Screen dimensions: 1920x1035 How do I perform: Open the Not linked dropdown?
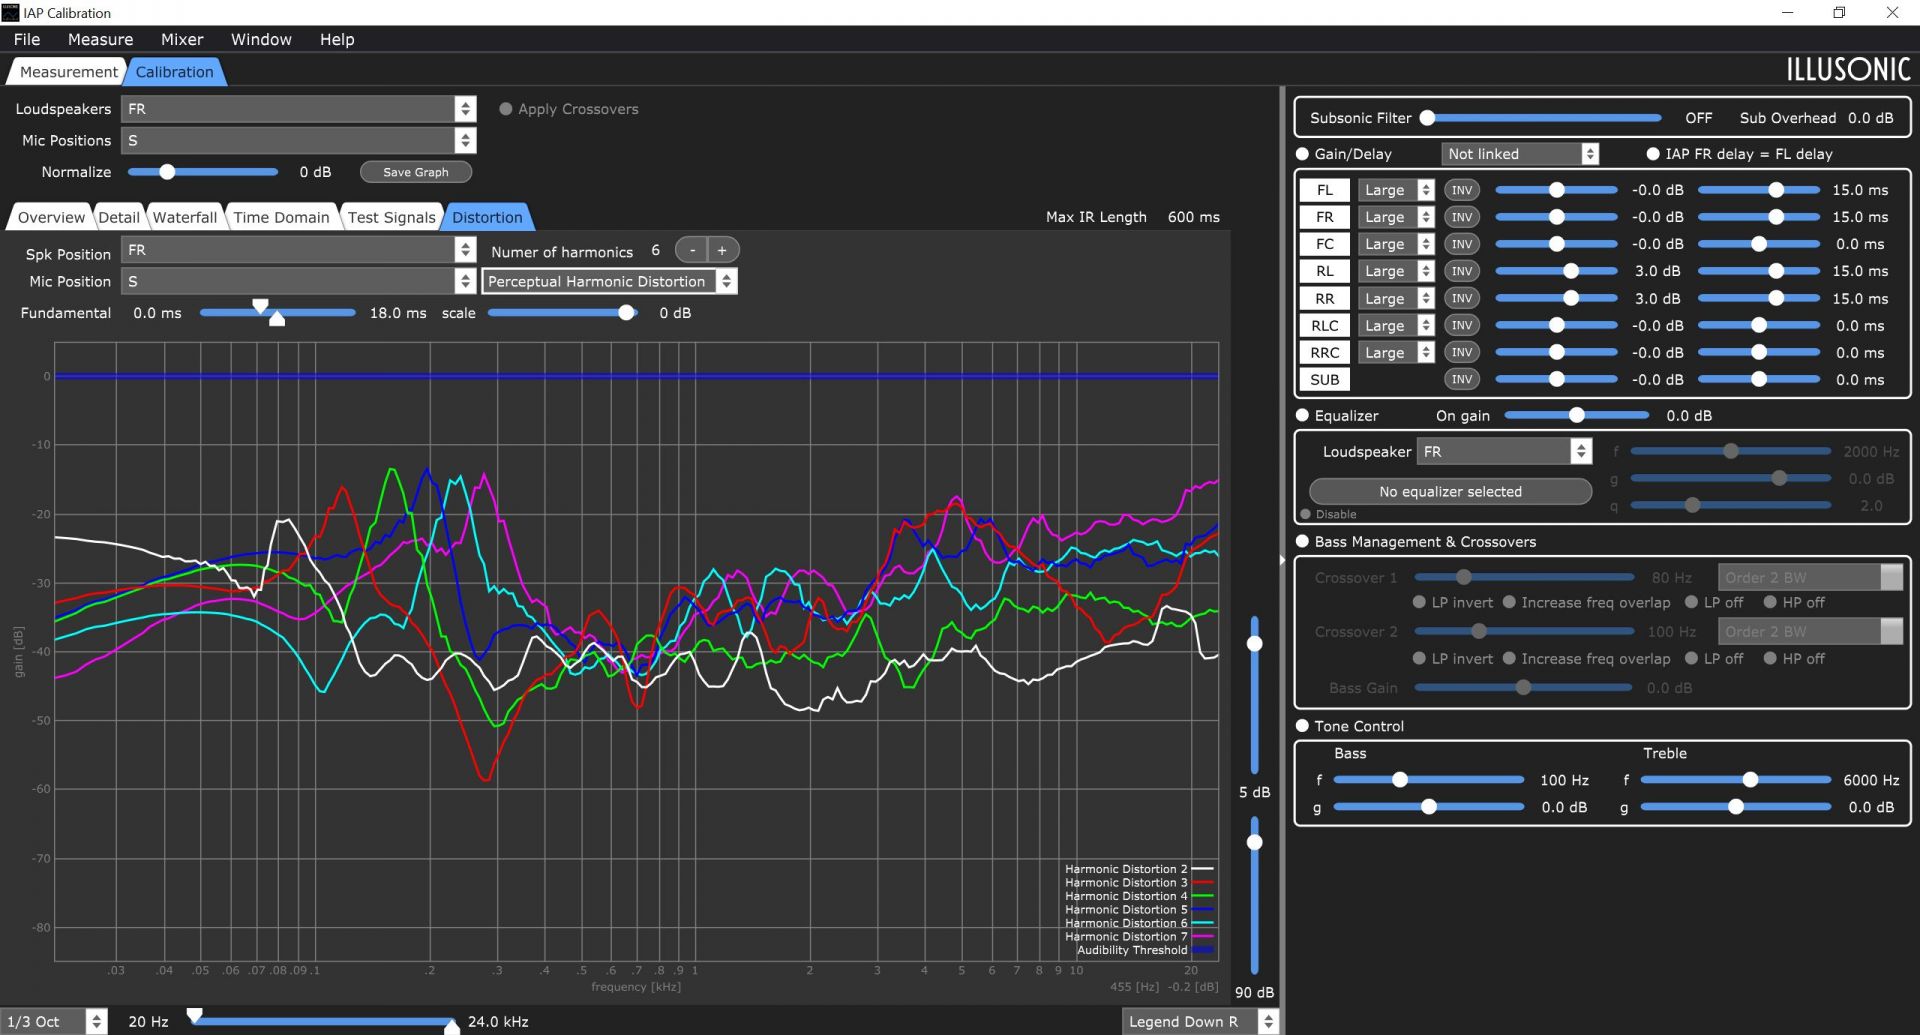tap(1520, 153)
